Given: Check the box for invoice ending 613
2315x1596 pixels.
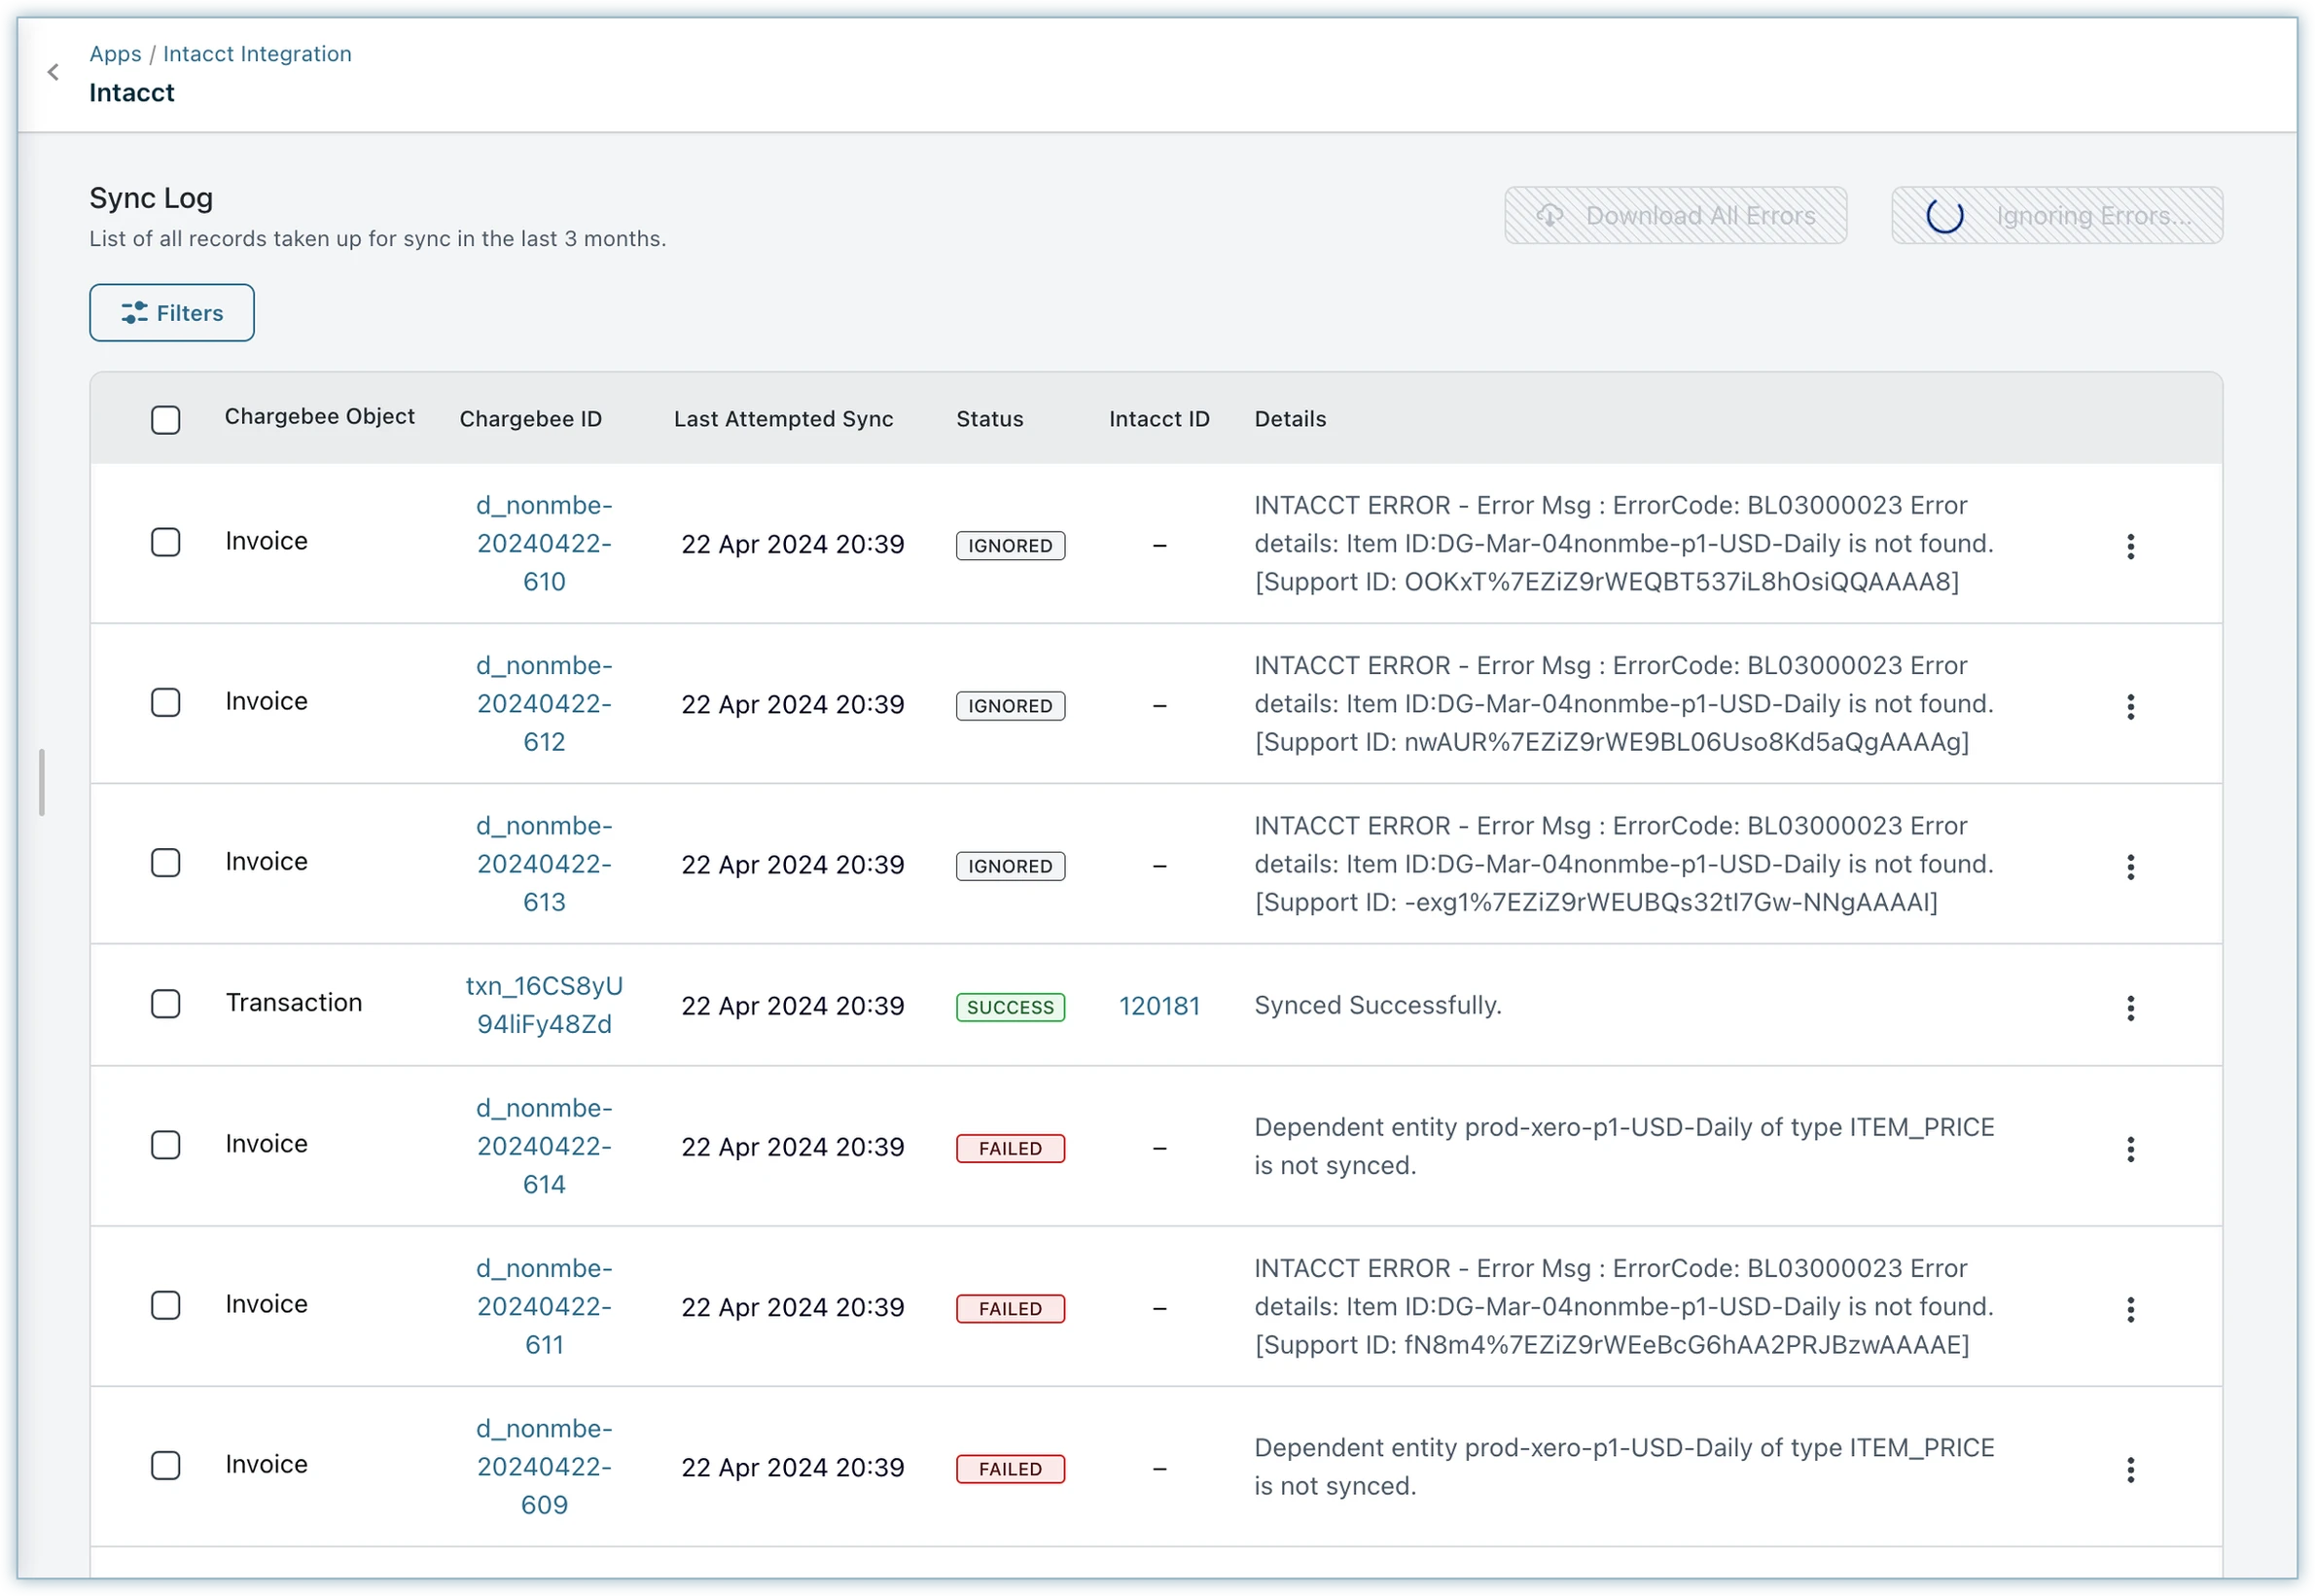Looking at the screenshot, I should point(166,863).
